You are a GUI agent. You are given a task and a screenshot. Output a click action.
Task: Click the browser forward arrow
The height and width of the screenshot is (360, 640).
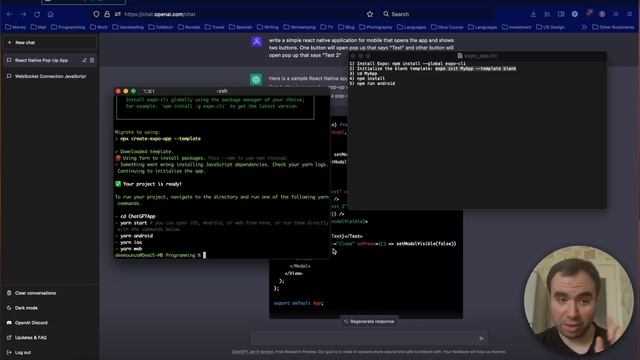23,14
